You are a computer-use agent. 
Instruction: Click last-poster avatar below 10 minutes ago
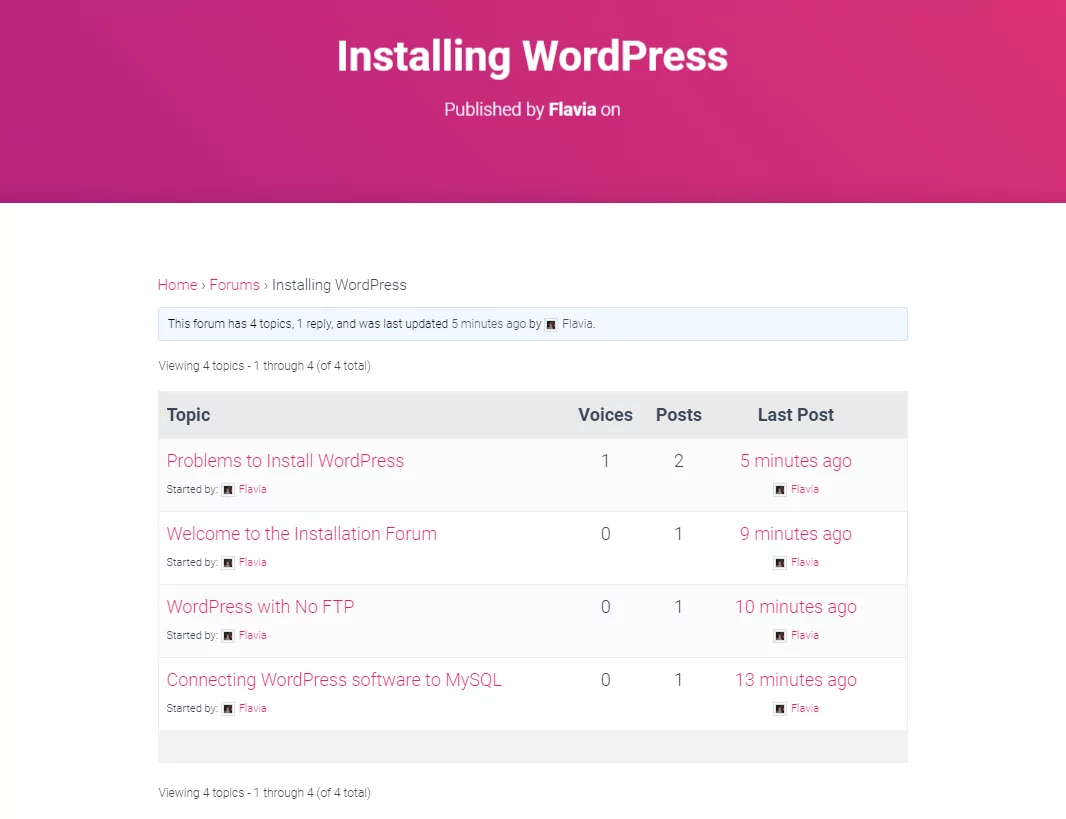coord(780,635)
